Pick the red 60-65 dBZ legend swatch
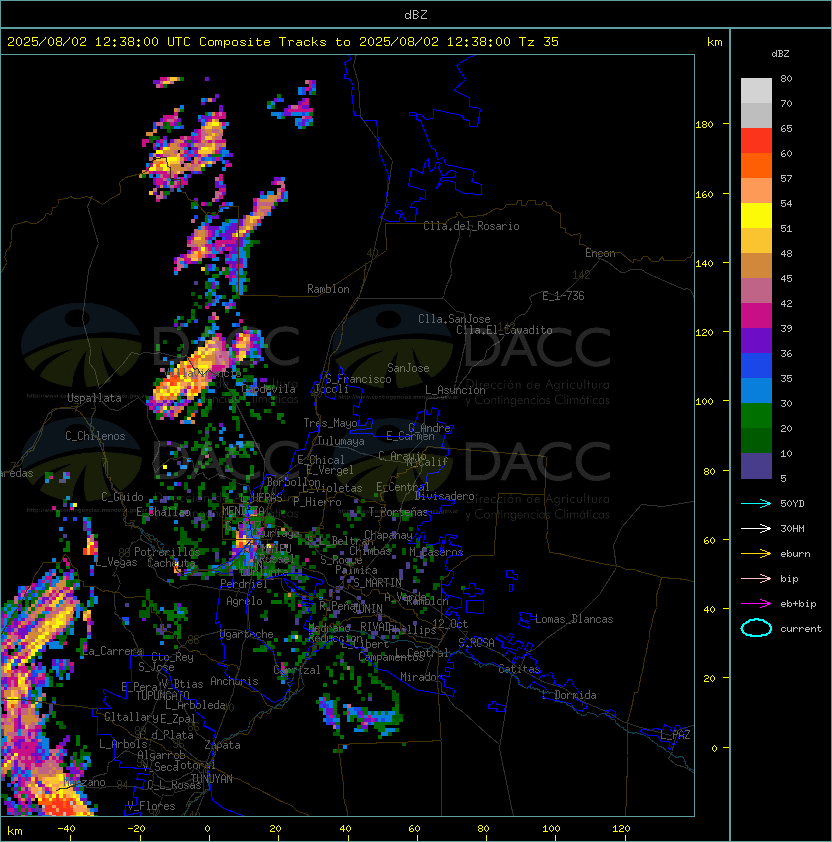 (756, 141)
